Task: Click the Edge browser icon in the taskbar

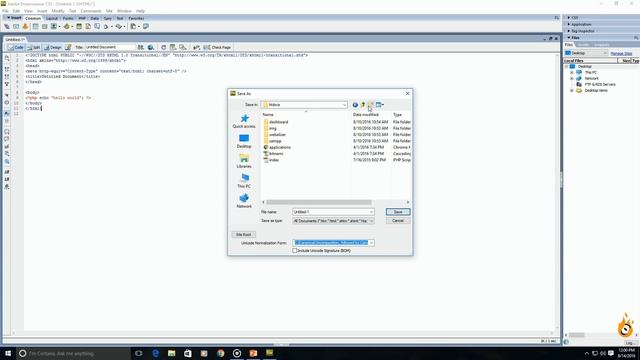Action: 156,353
